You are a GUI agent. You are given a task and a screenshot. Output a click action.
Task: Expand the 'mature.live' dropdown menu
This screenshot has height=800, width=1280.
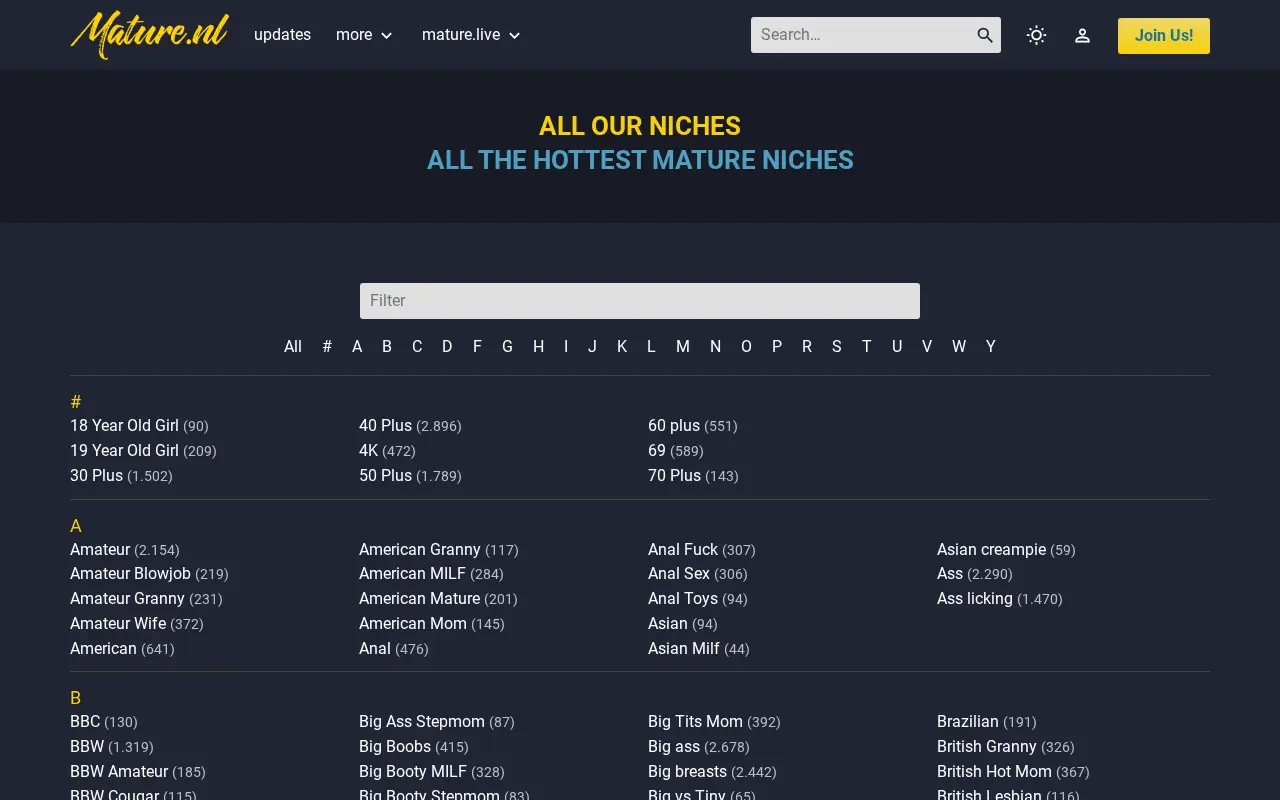pos(472,35)
